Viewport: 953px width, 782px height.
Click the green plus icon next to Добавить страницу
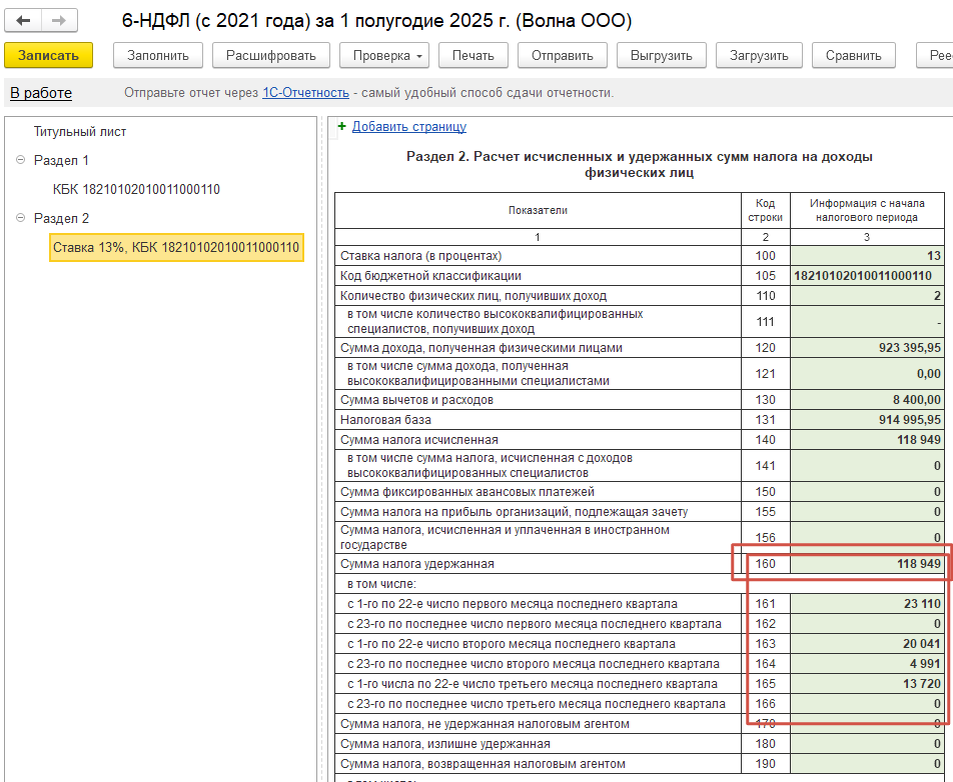(x=342, y=126)
